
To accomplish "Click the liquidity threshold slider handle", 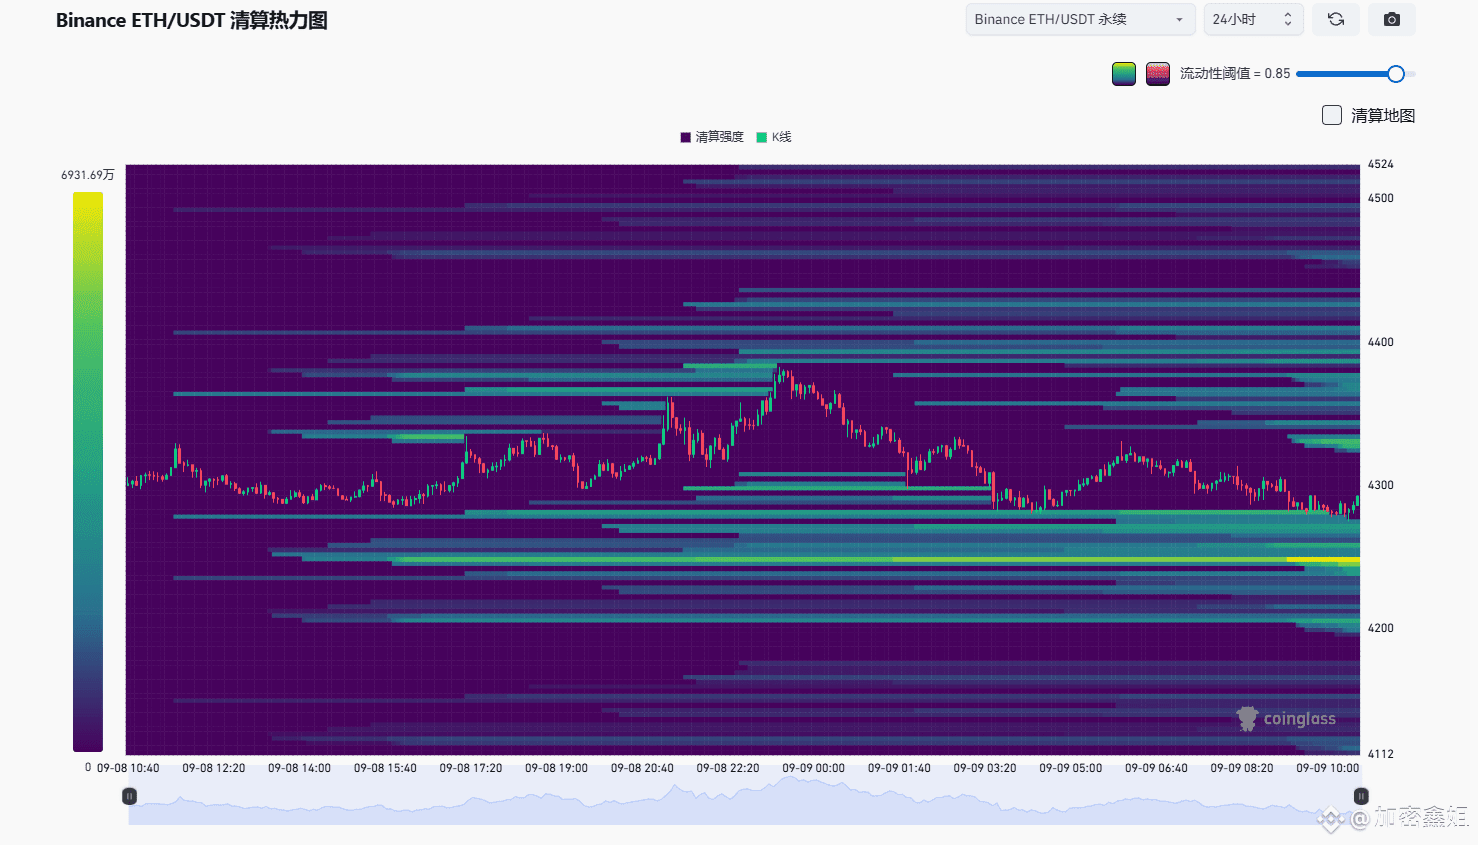I will pyautogui.click(x=1396, y=73).
